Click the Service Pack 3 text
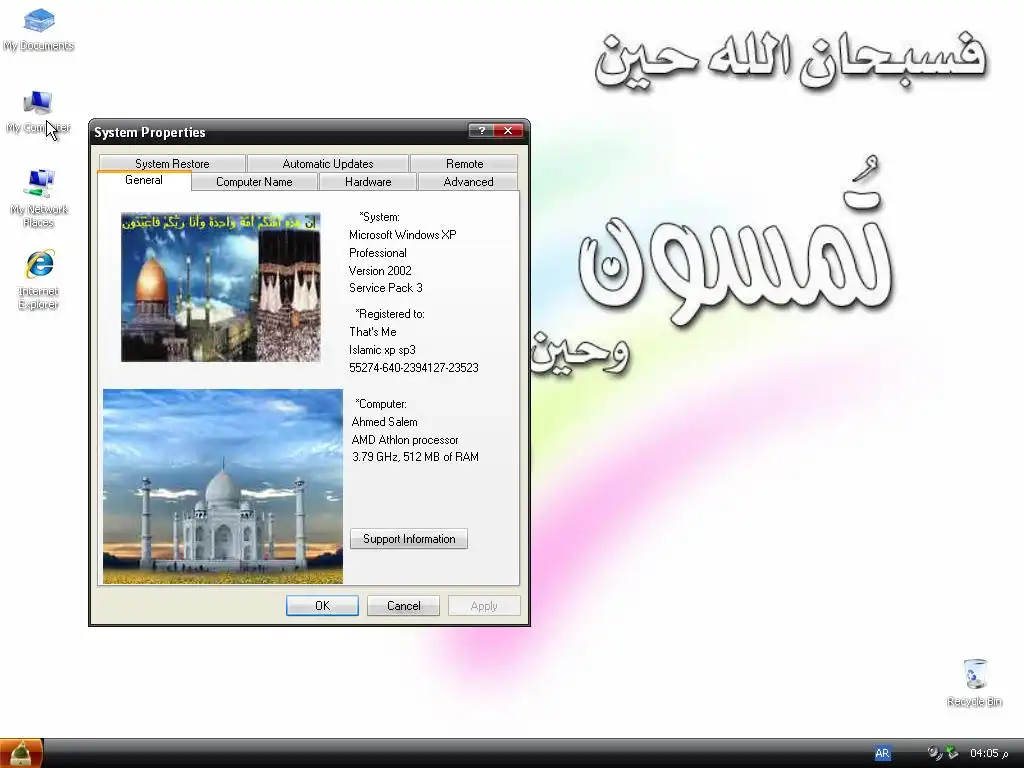1024x768 pixels. tap(385, 288)
